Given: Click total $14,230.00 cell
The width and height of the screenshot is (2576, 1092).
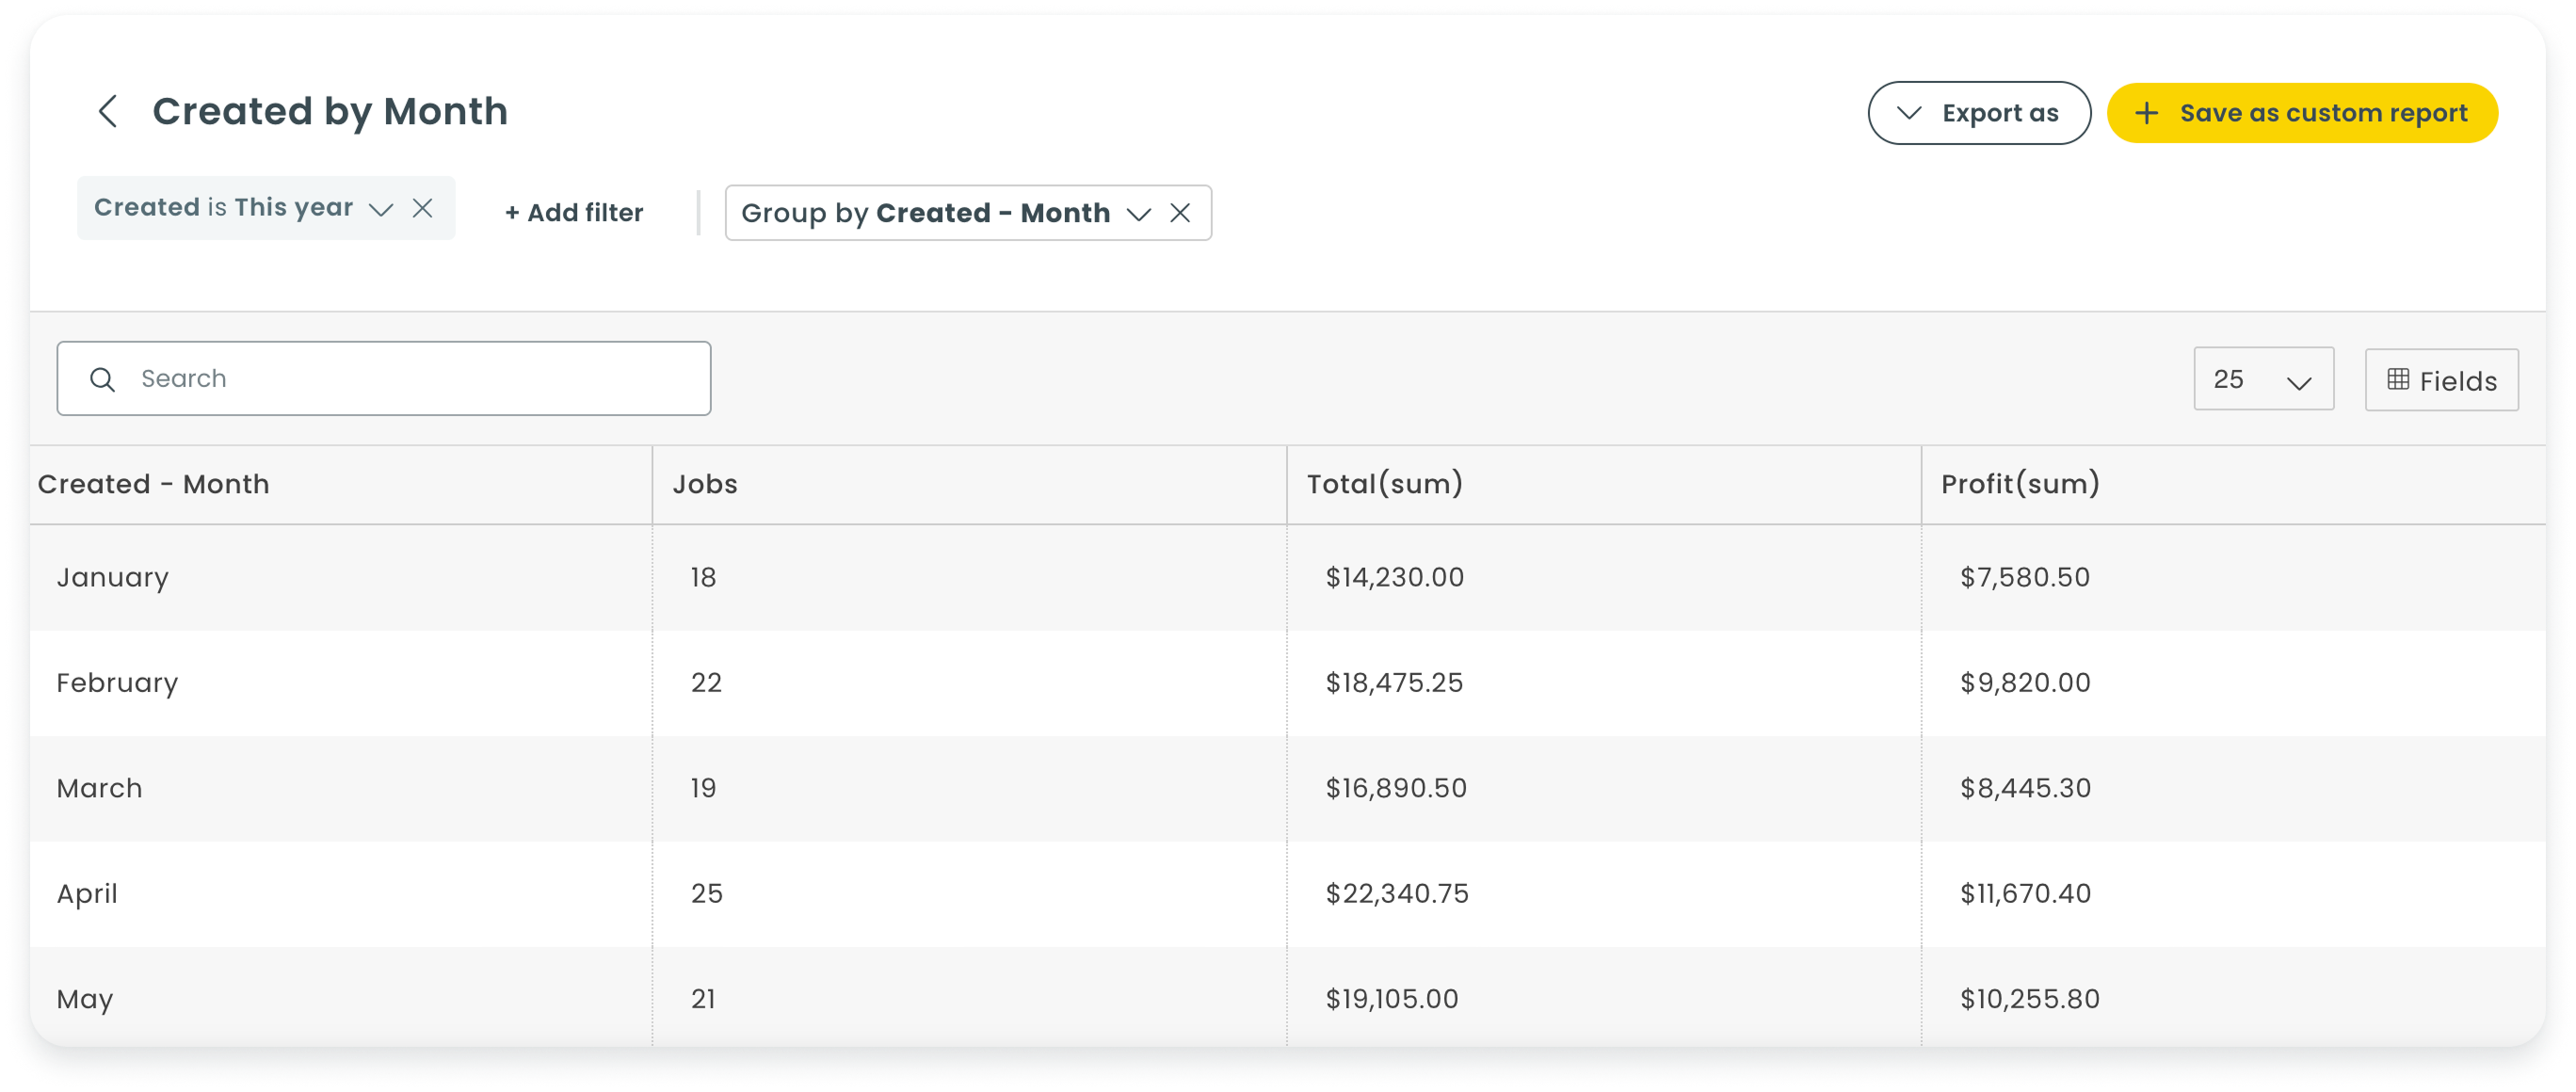Looking at the screenshot, I should (x=1394, y=577).
